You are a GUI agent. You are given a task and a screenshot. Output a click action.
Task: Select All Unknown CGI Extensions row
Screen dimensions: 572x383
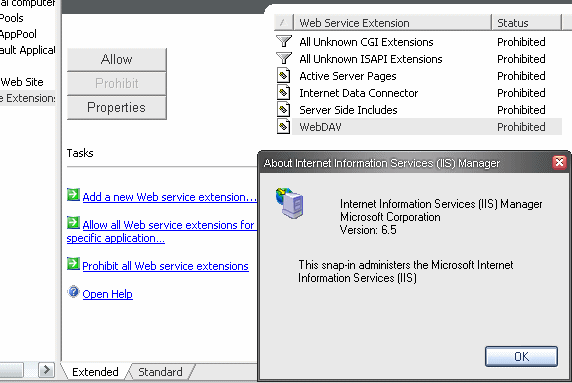418,42
